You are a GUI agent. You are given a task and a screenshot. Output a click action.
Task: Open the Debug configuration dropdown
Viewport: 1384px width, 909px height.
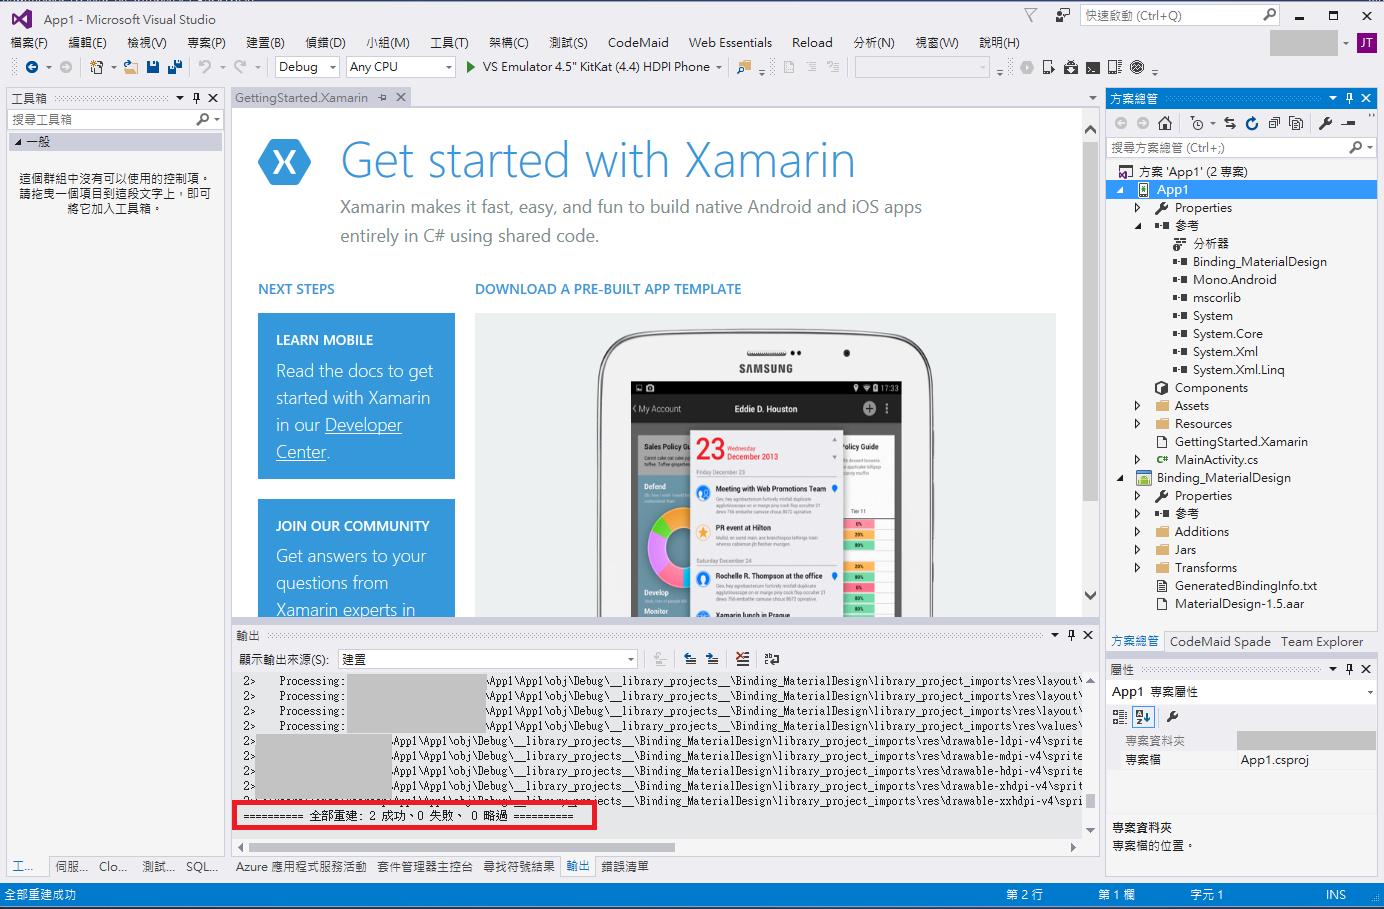[307, 67]
